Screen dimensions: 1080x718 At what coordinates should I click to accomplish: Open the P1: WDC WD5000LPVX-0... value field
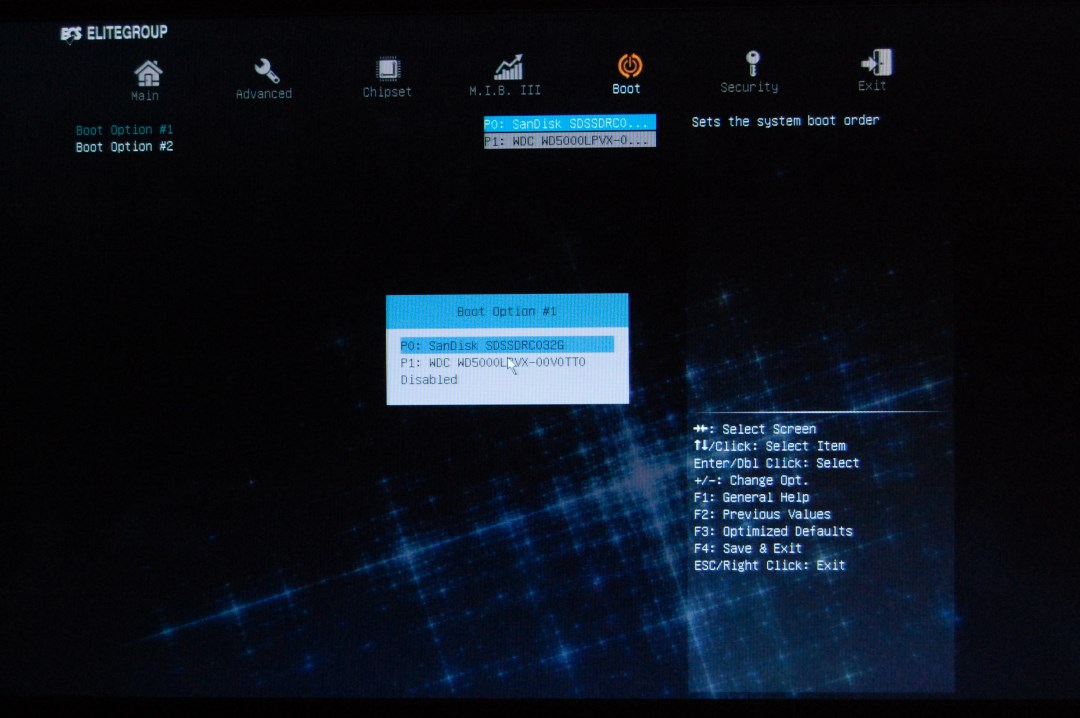570,140
